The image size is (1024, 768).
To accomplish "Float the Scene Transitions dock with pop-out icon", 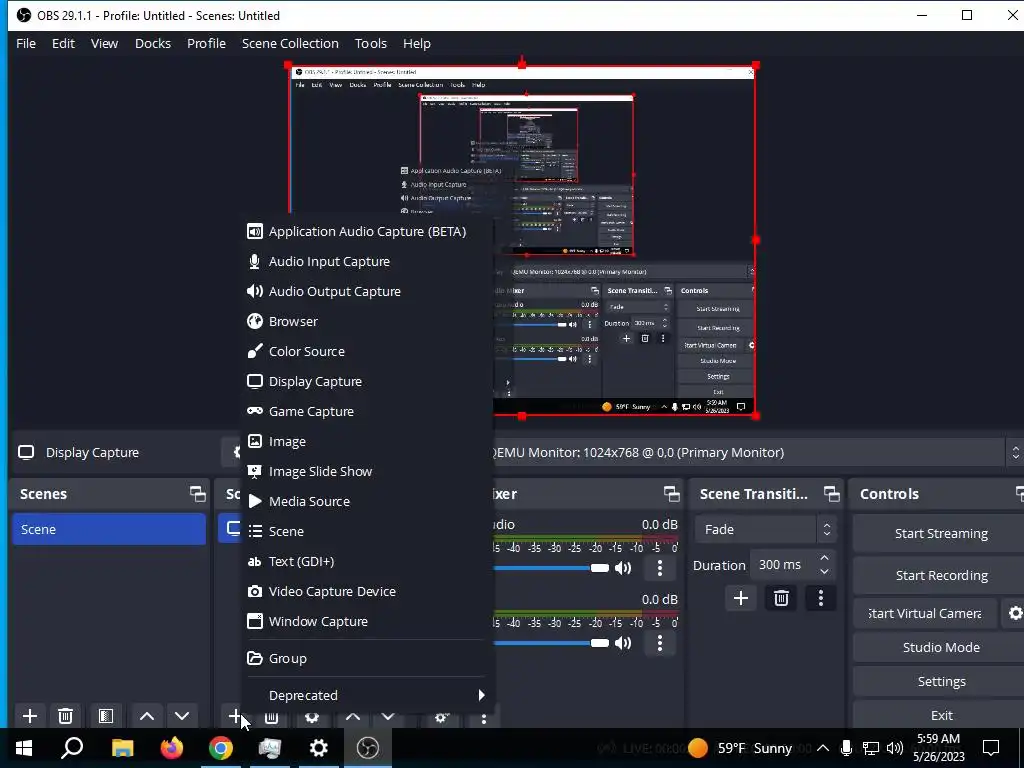I will (x=831, y=494).
